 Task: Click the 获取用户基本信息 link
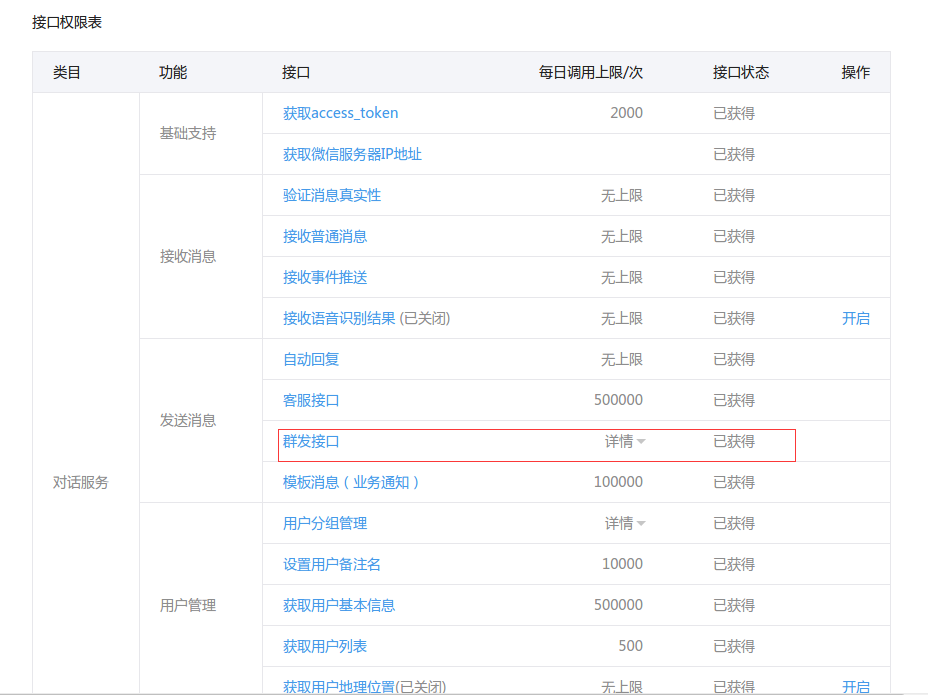339,605
